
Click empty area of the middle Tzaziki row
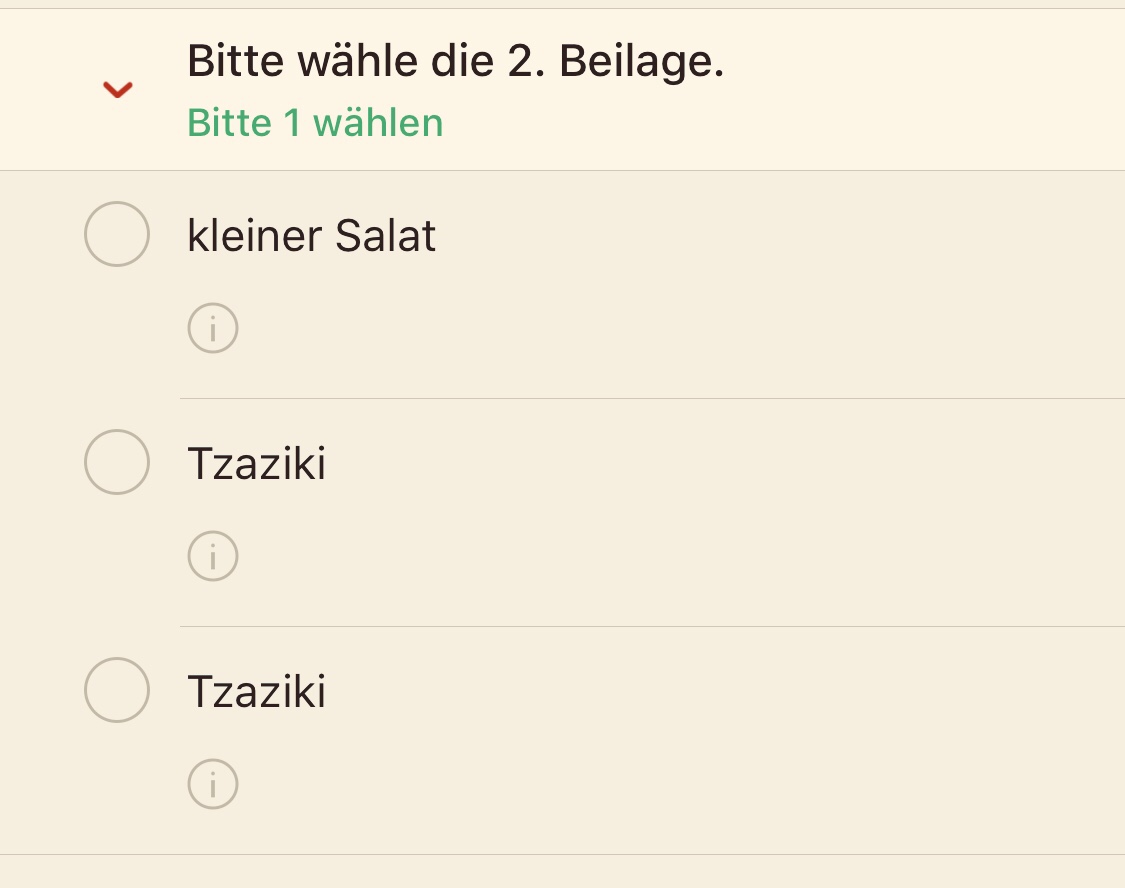[750, 464]
